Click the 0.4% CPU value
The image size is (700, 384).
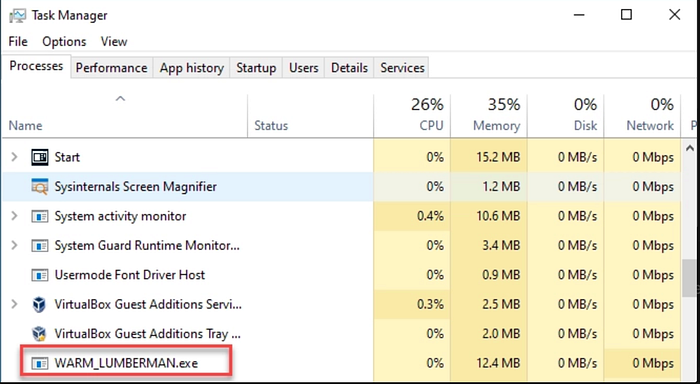pos(430,216)
